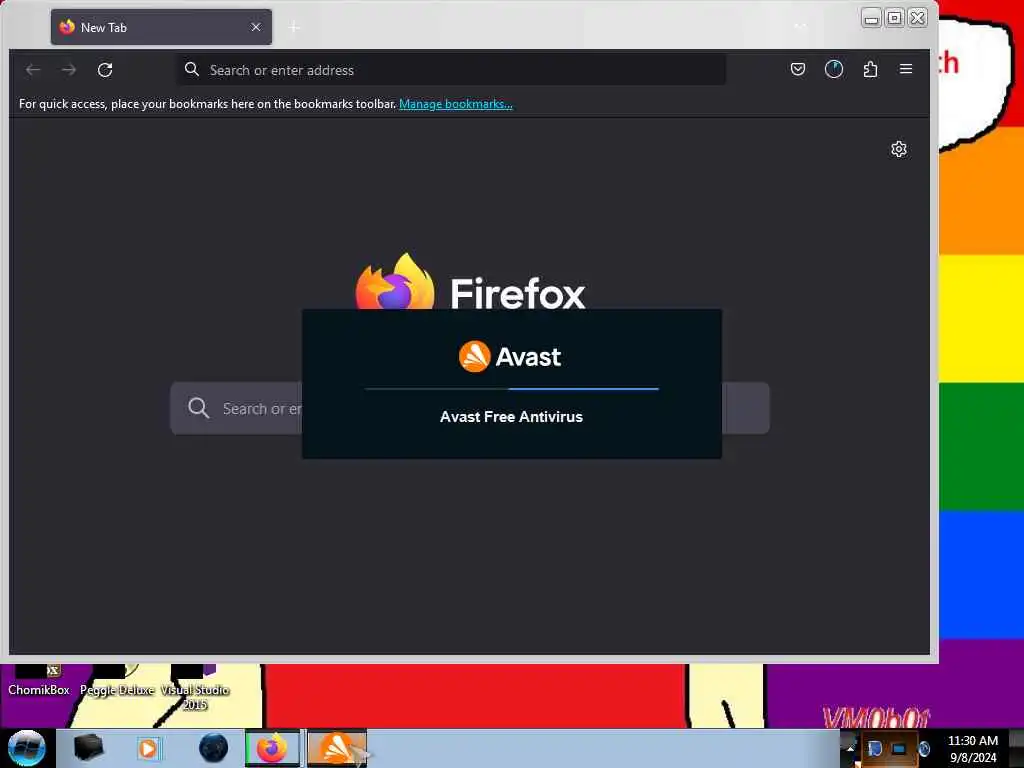
Task: Click the Avast Free Antivirus text
Action: 511,417
